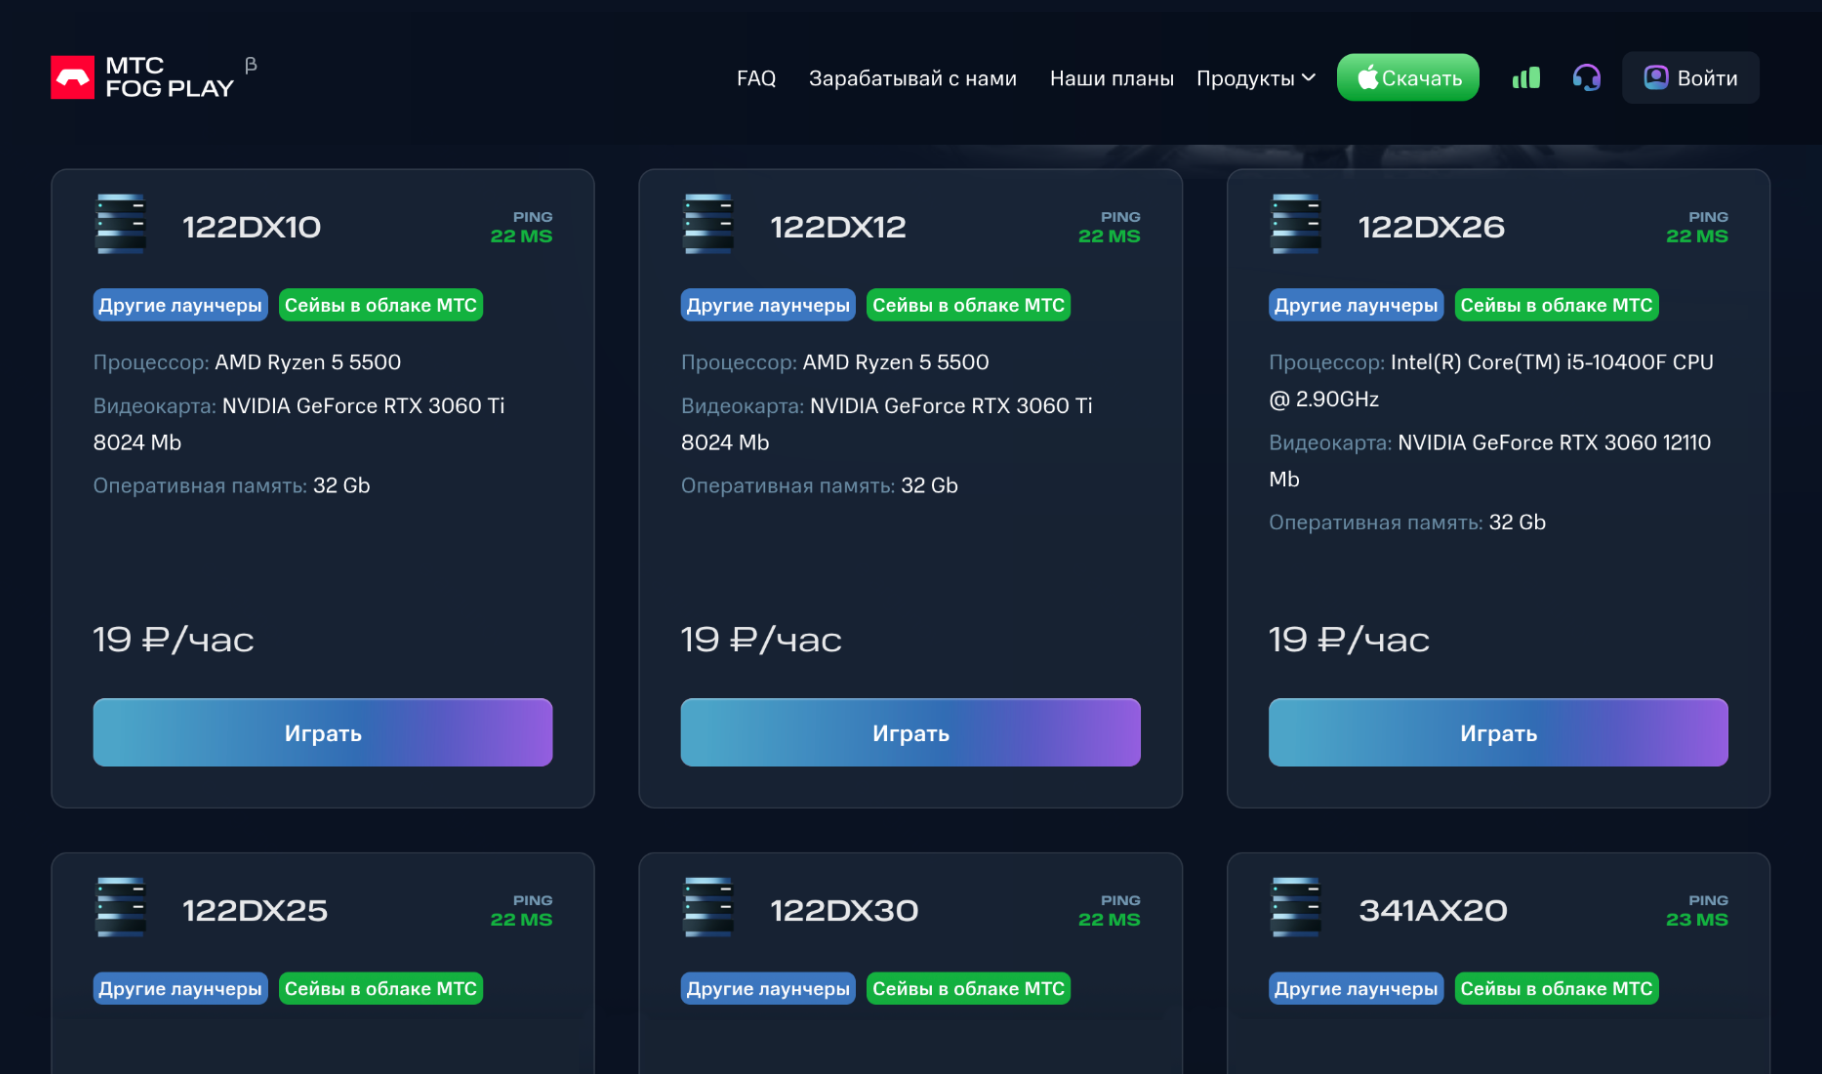Click server icon of 122DX26

(x=1296, y=223)
